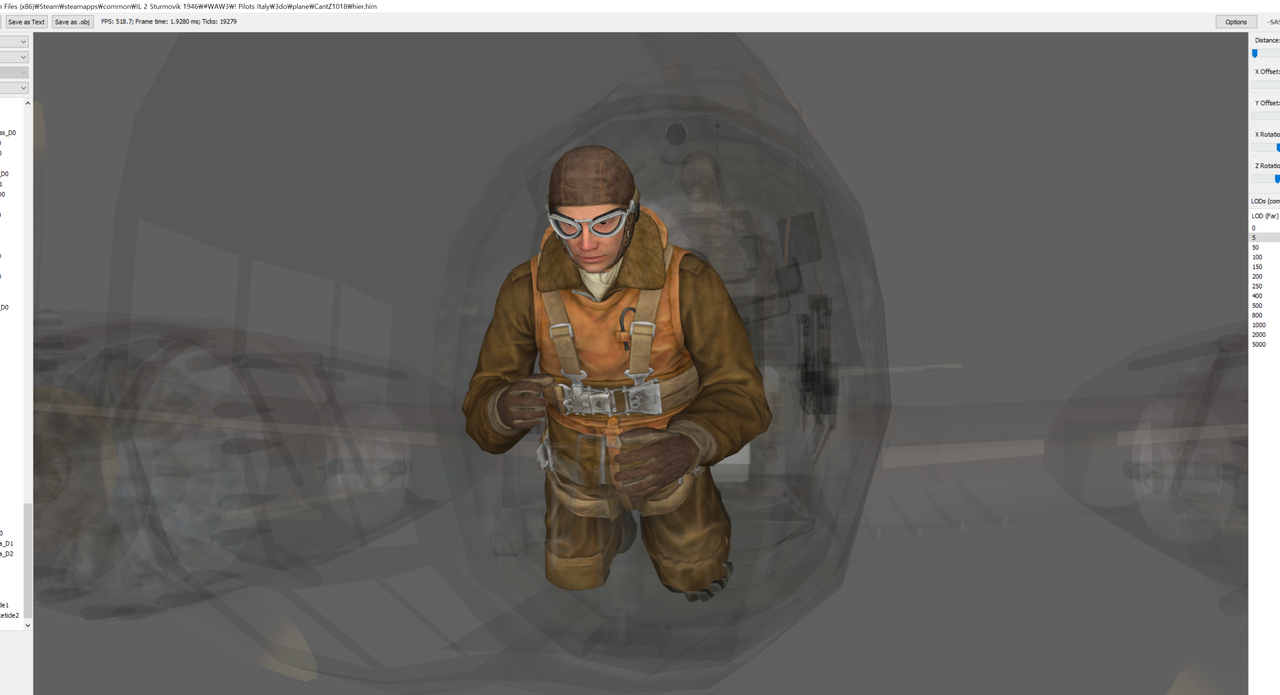Click the Distance slider thumb
This screenshot has height=695, width=1280.
[1255, 53]
